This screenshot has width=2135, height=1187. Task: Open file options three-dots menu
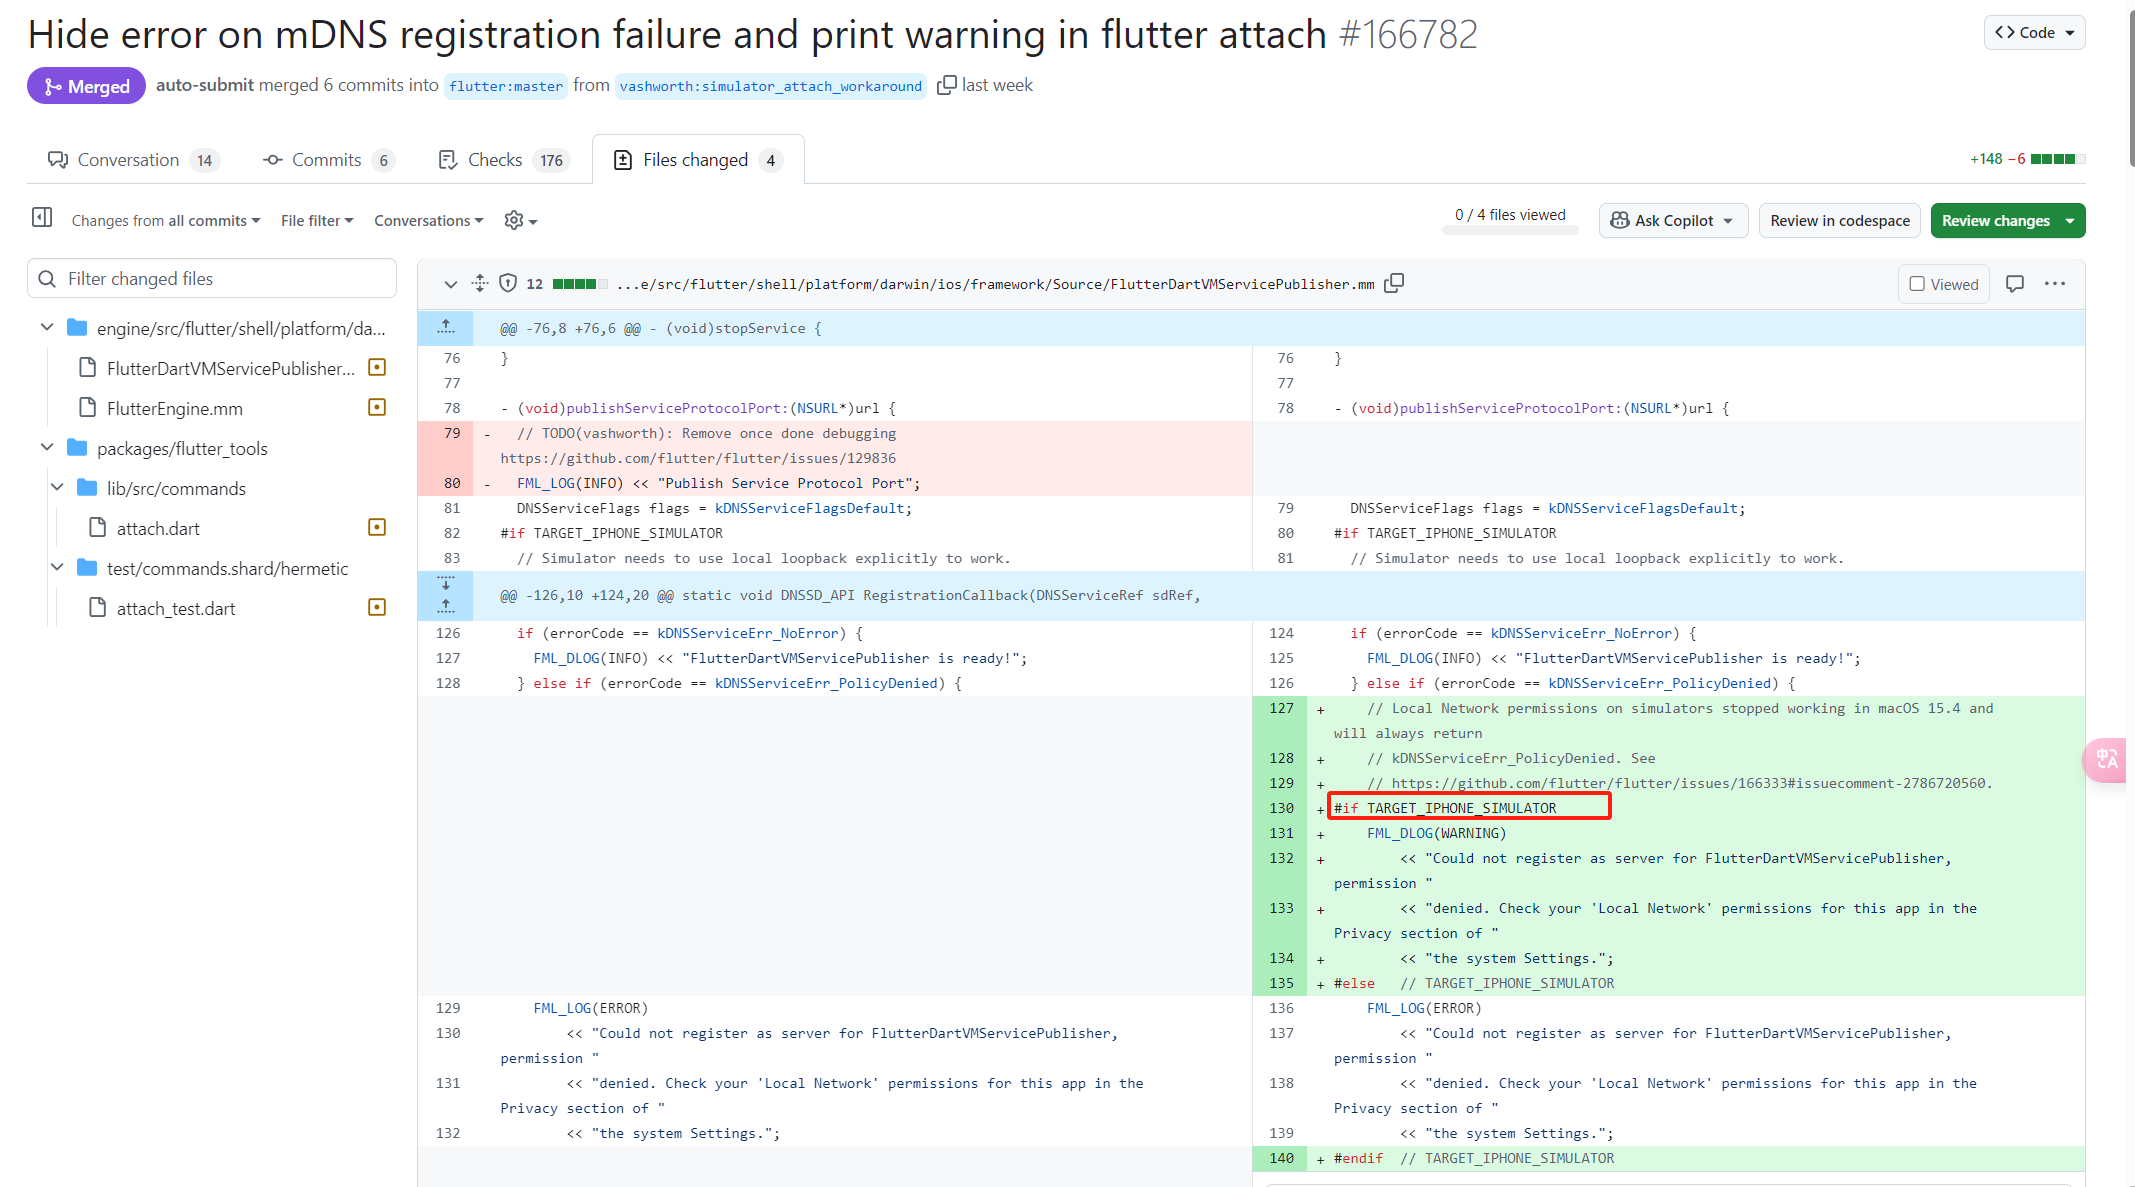point(2055,284)
